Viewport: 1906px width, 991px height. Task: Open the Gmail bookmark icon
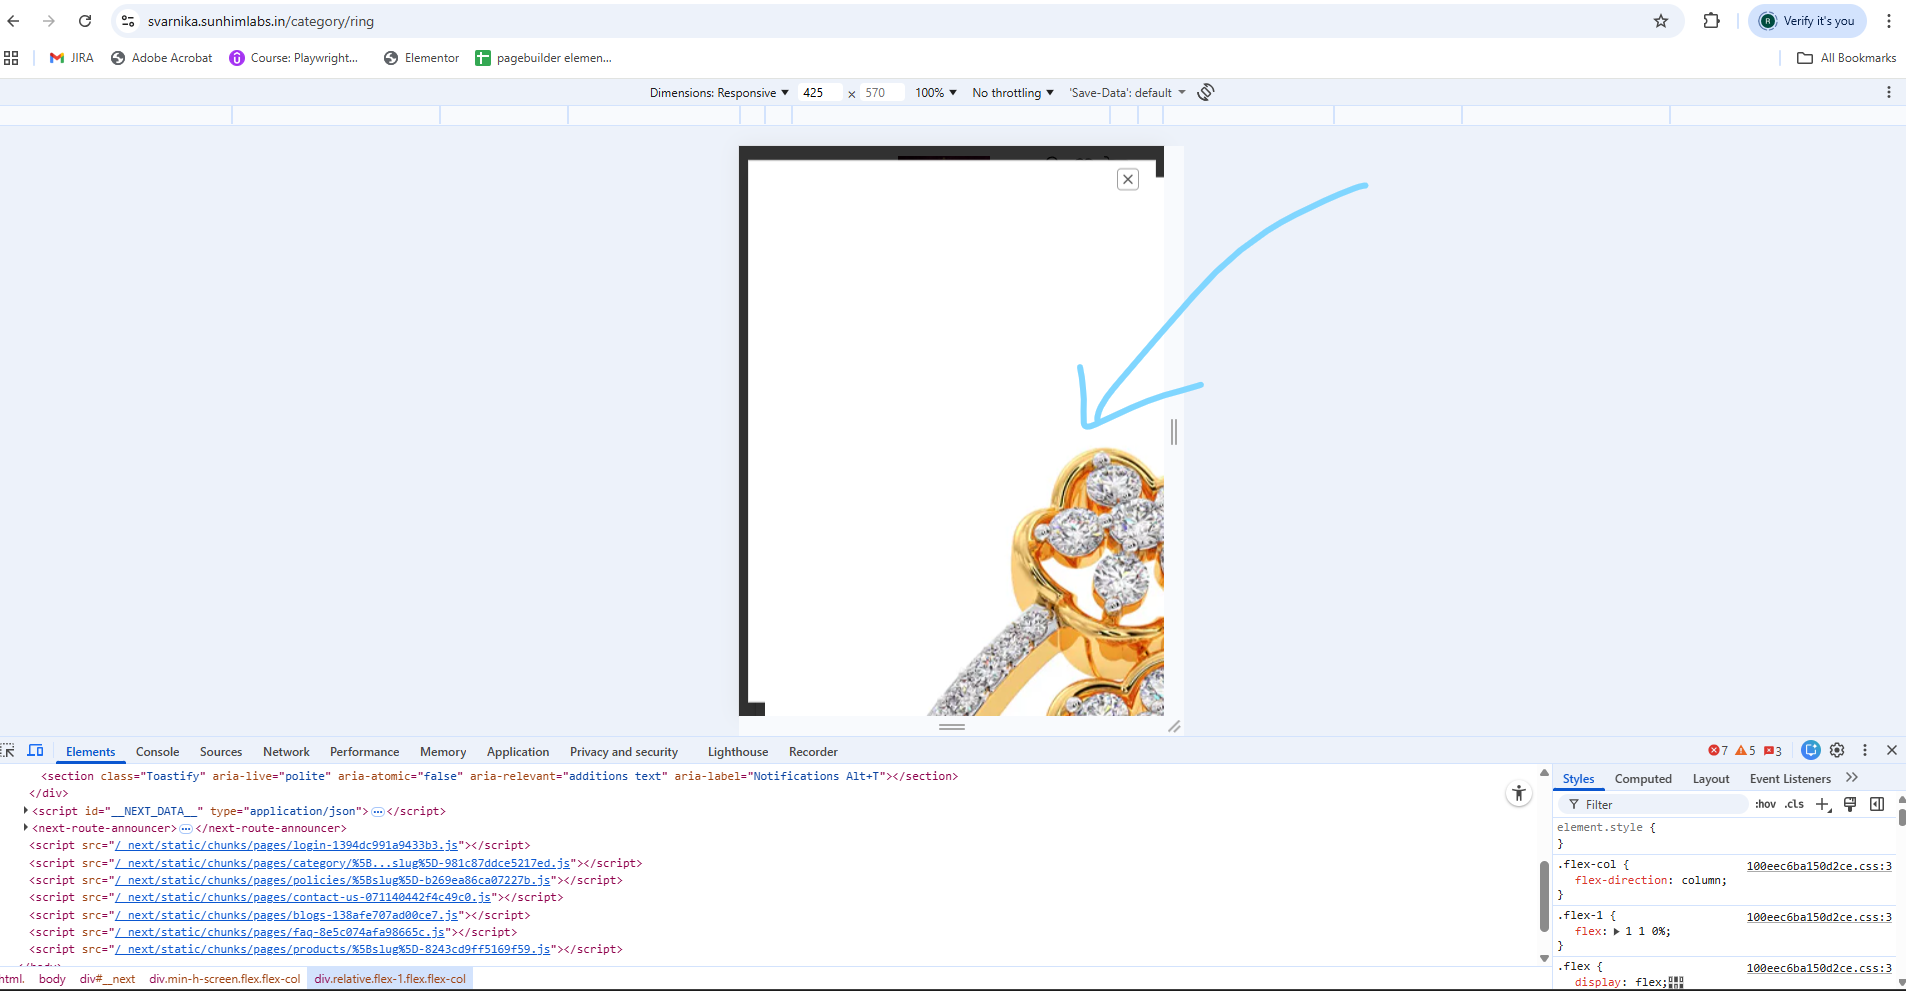pos(57,58)
